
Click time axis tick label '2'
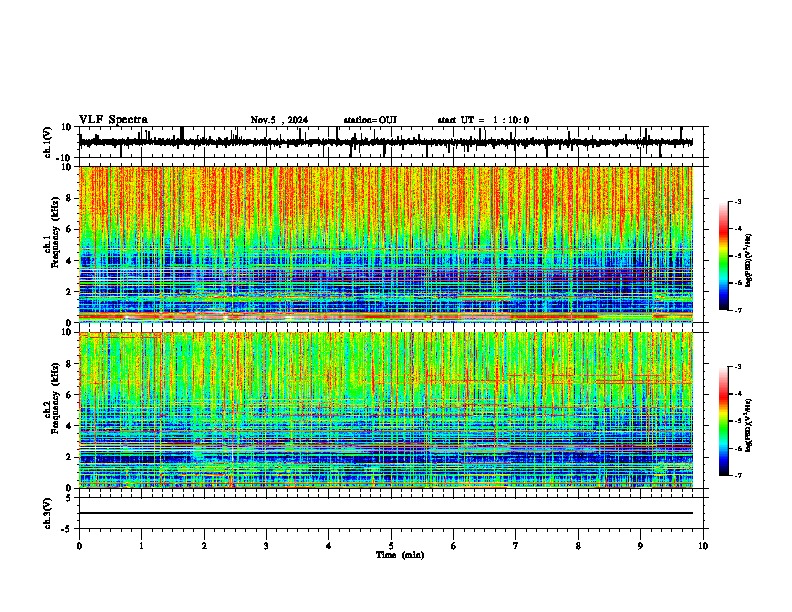[204, 546]
